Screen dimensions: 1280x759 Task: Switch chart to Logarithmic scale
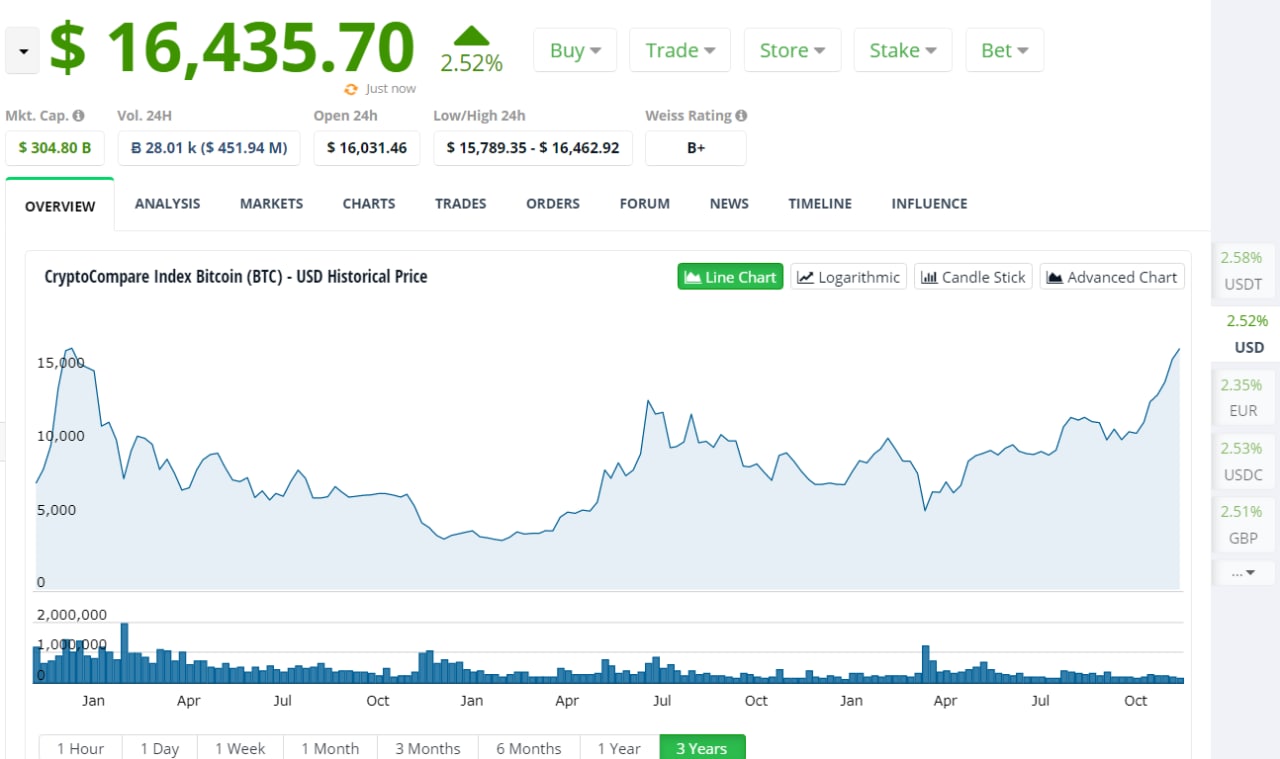pyautogui.click(x=848, y=277)
